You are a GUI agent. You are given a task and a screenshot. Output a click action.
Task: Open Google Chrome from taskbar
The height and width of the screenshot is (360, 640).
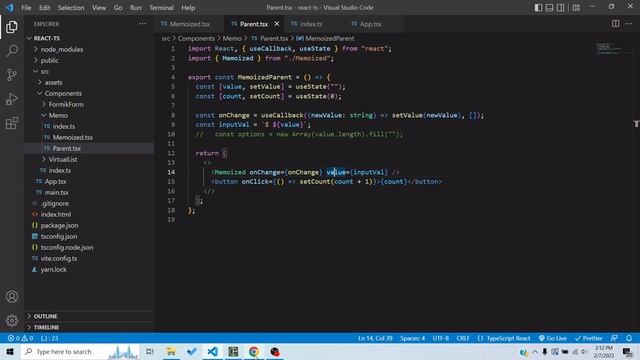[254, 351]
